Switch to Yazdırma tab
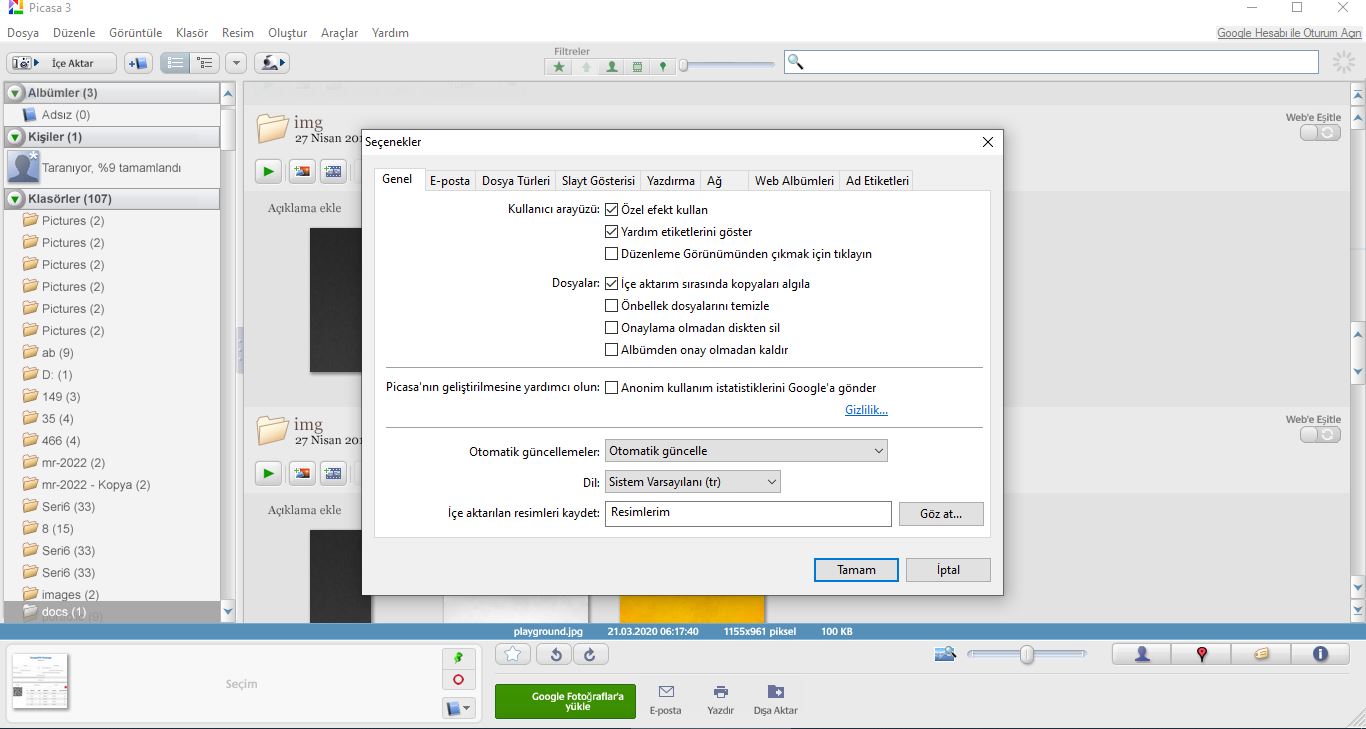 pos(671,181)
